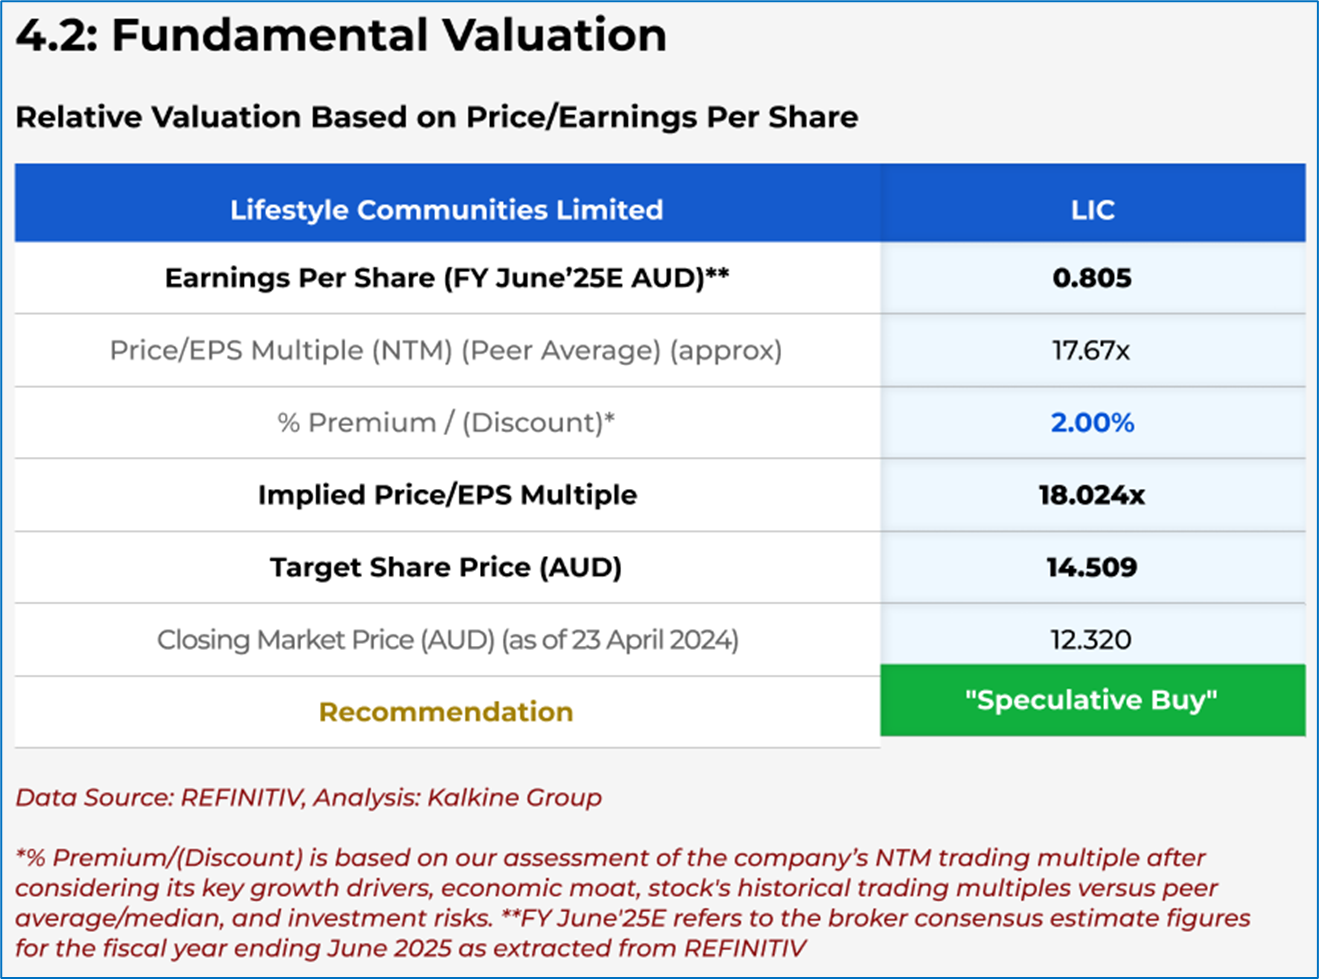
Task: Click the blue 2.00% premium value
Action: (x=1092, y=423)
